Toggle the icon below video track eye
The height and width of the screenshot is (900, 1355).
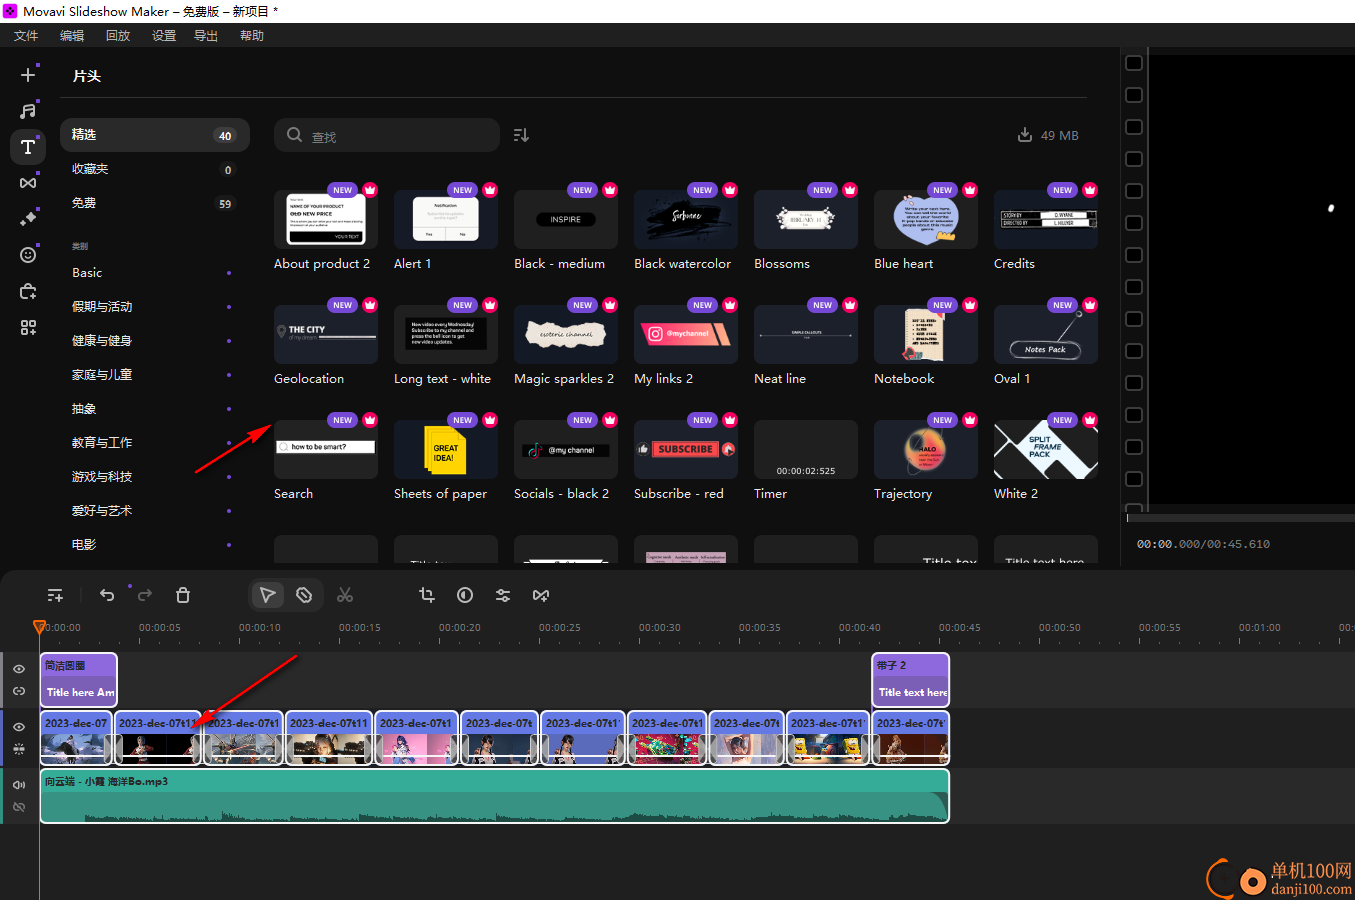[19, 748]
